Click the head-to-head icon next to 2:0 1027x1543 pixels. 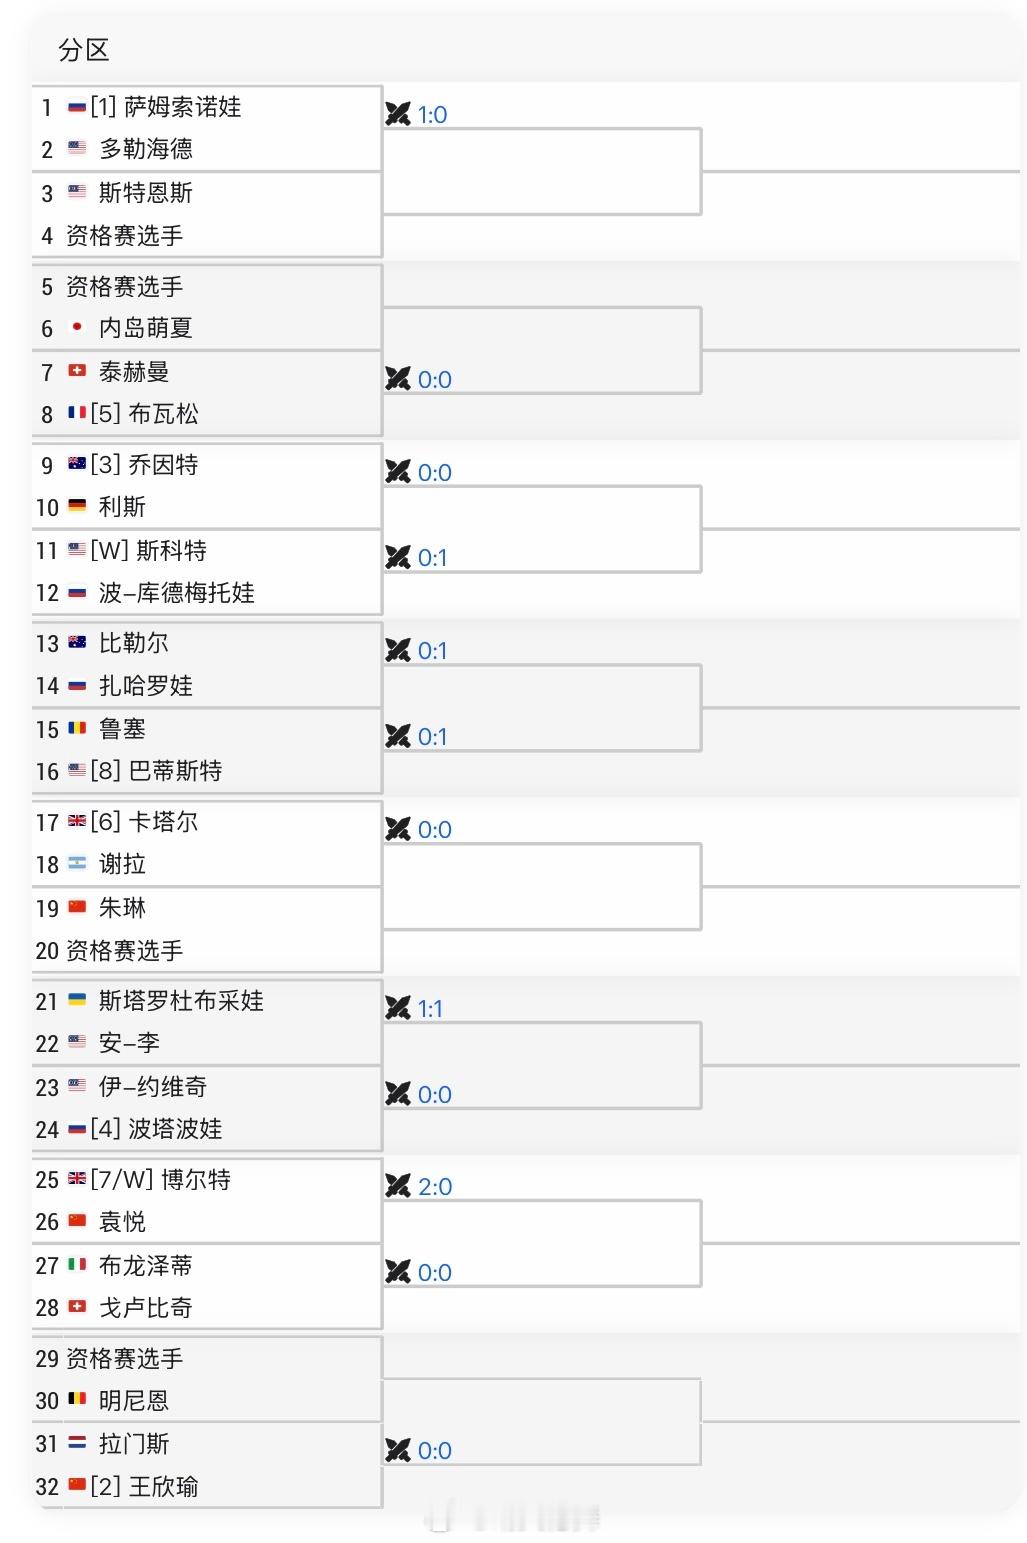(398, 1186)
